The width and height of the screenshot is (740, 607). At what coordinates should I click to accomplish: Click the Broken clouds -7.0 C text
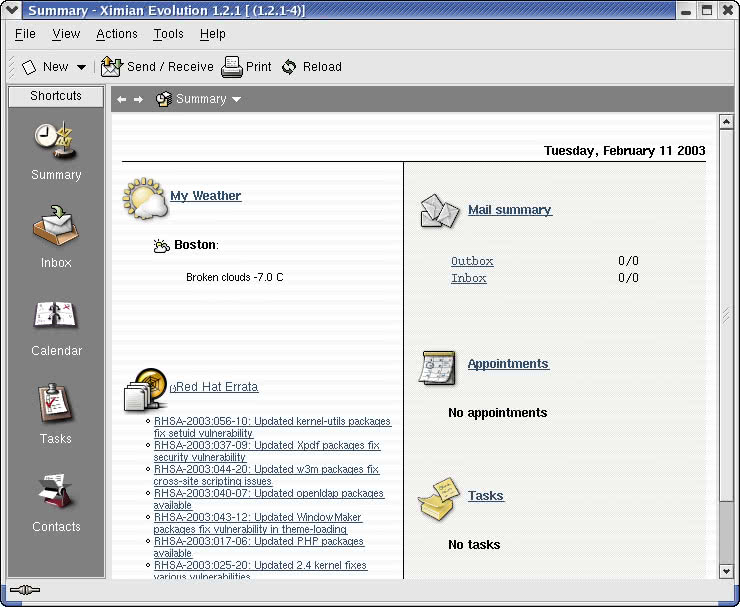coord(235,277)
